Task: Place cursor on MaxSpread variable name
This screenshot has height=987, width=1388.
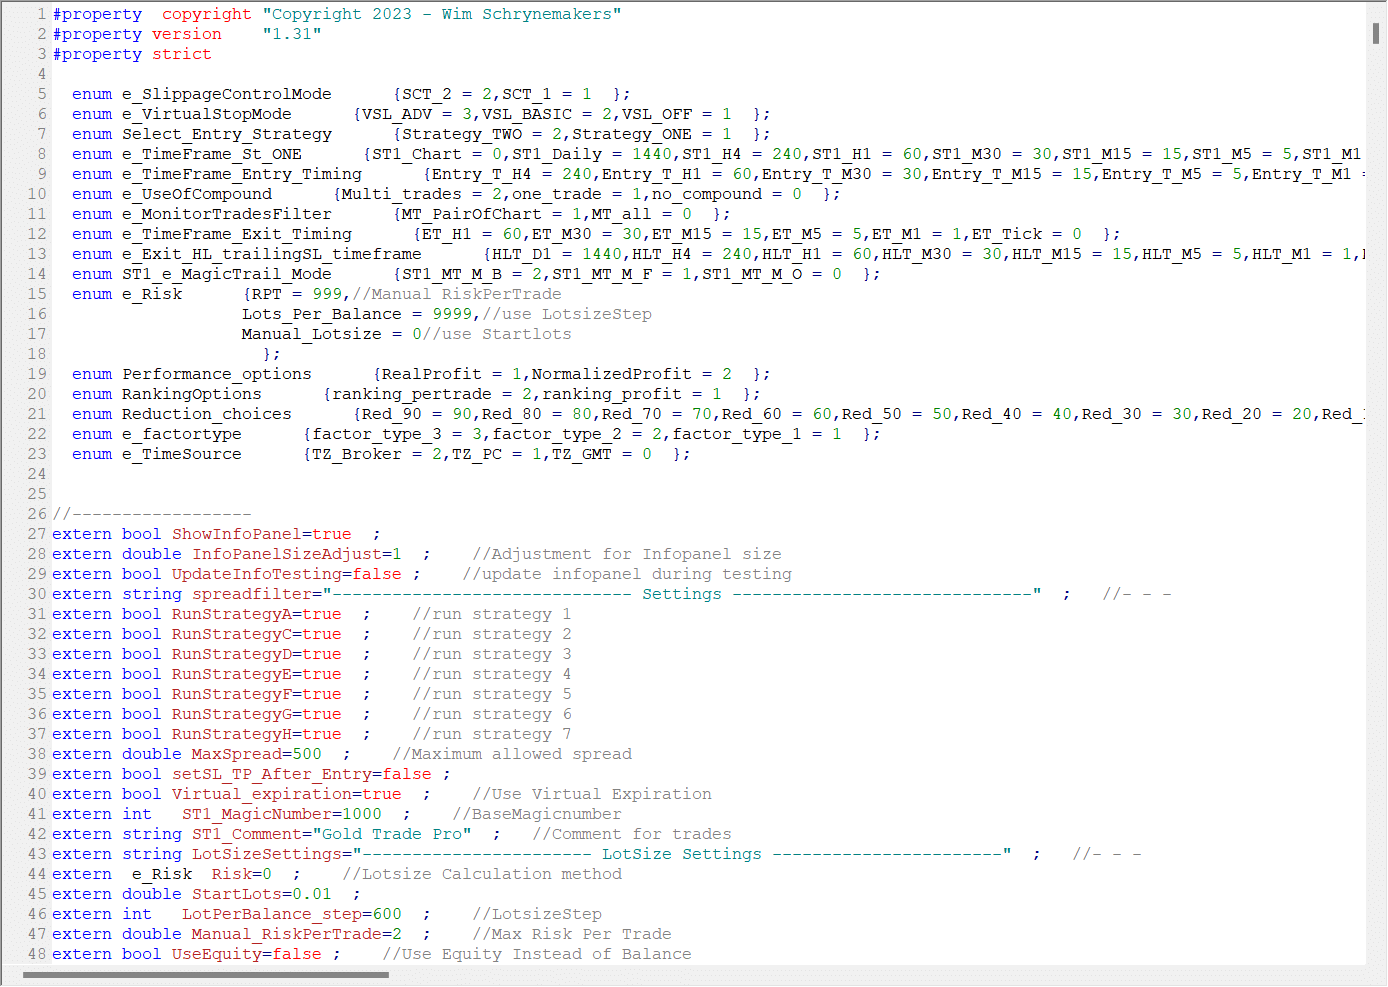Action: coord(235,754)
